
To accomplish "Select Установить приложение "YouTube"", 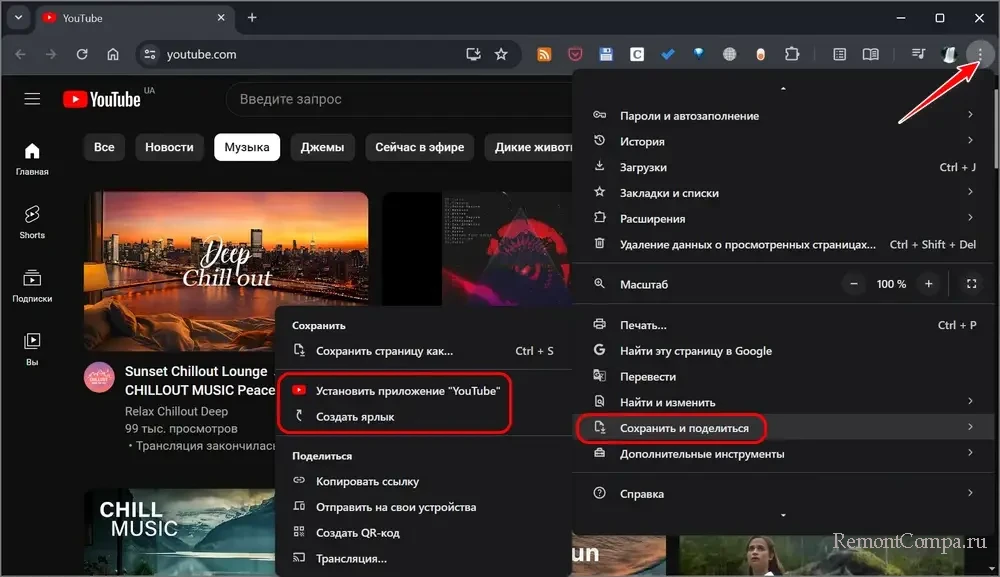I will pos(423,391).
